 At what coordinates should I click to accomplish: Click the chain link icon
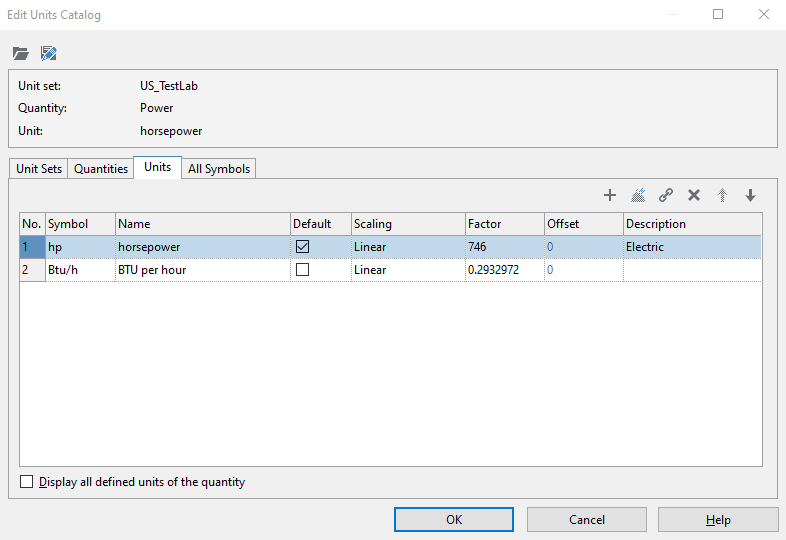[x=666, y=195]
